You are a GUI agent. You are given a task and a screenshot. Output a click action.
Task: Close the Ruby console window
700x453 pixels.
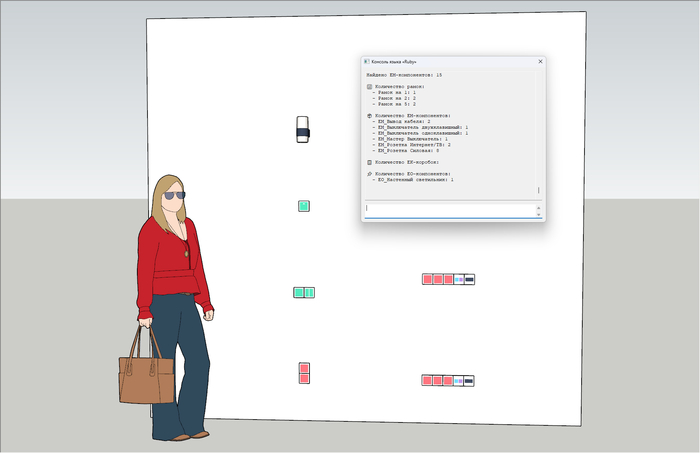click(x=540, y=62)
